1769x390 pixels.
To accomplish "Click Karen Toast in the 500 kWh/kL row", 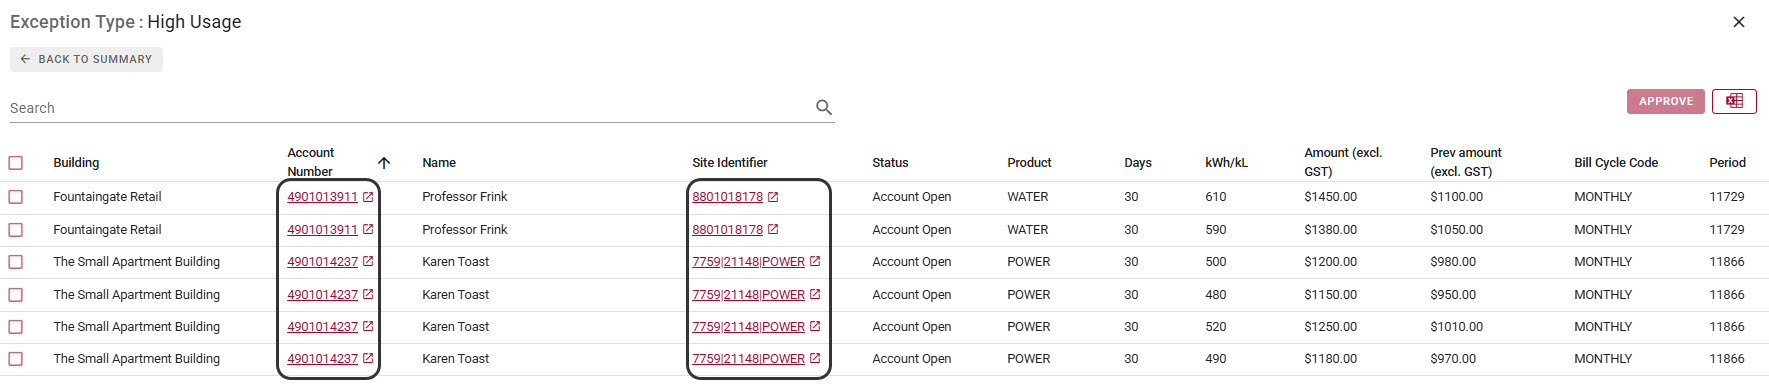I will click(x=456, y=262).
